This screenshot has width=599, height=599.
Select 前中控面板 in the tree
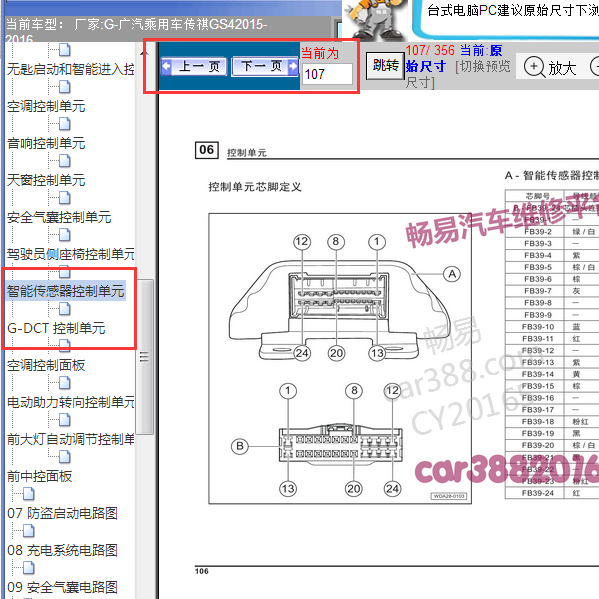(x=40, y=476)
